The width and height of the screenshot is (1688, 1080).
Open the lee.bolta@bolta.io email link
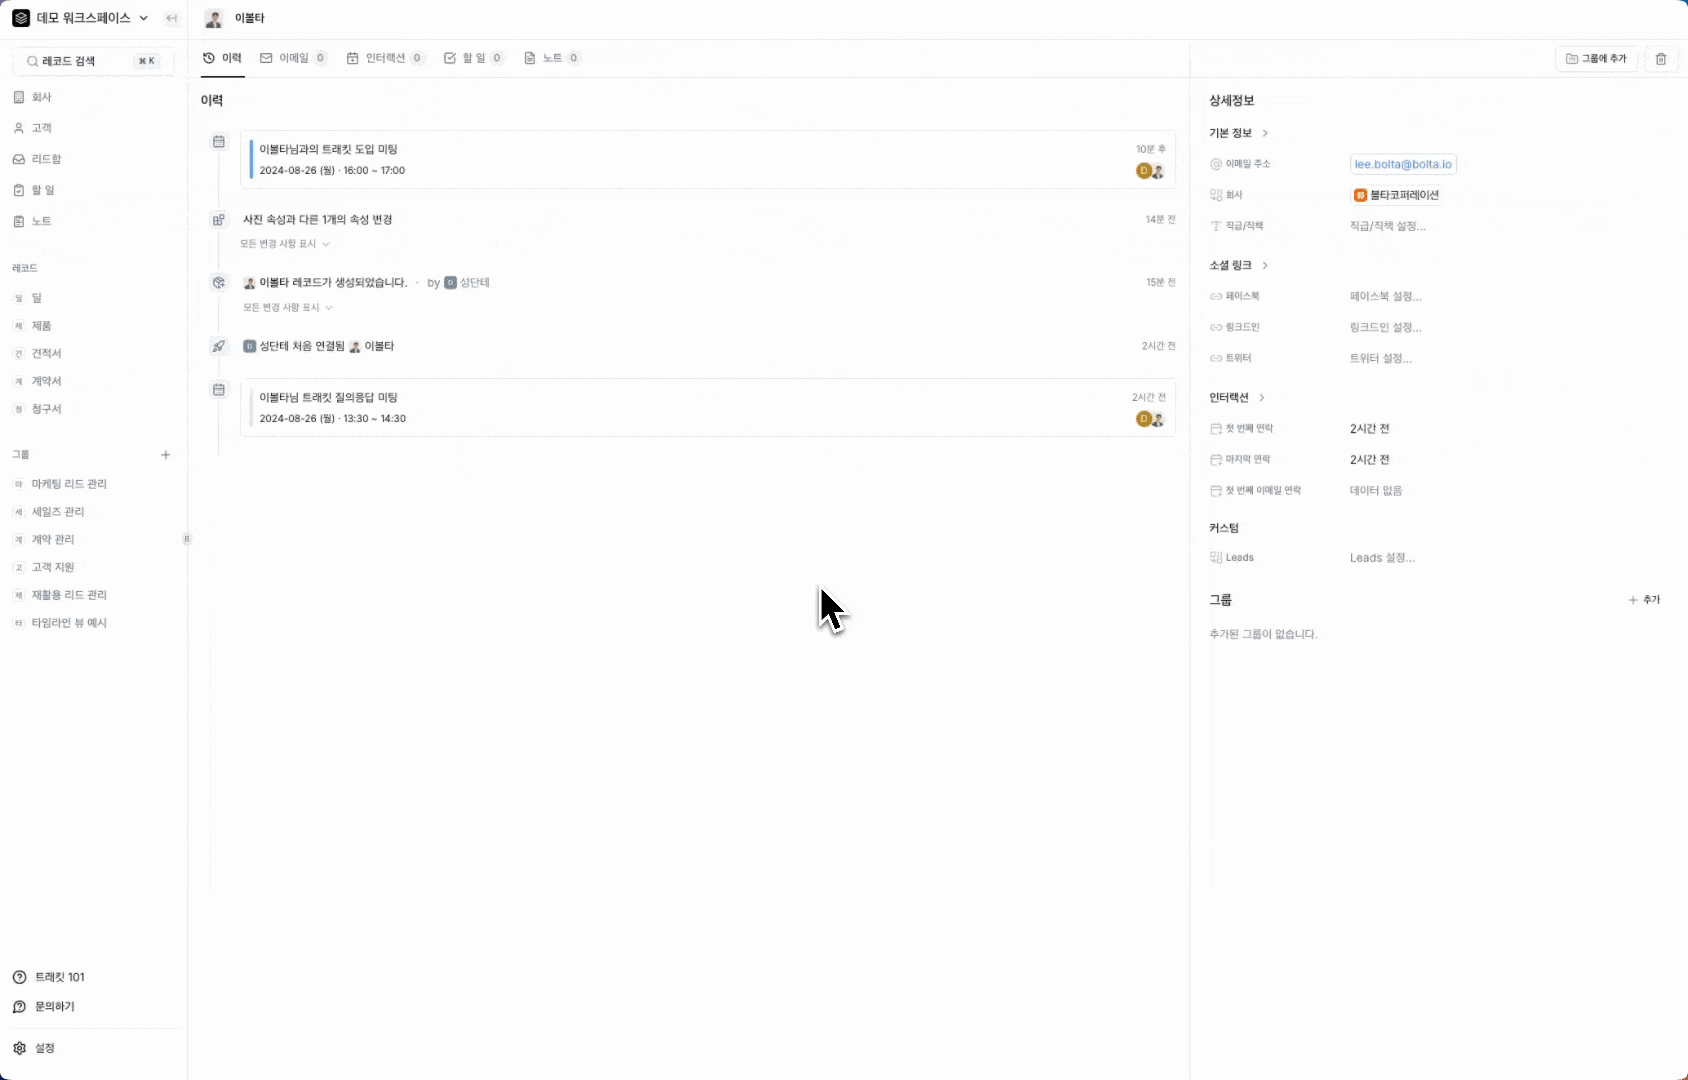1402,164
